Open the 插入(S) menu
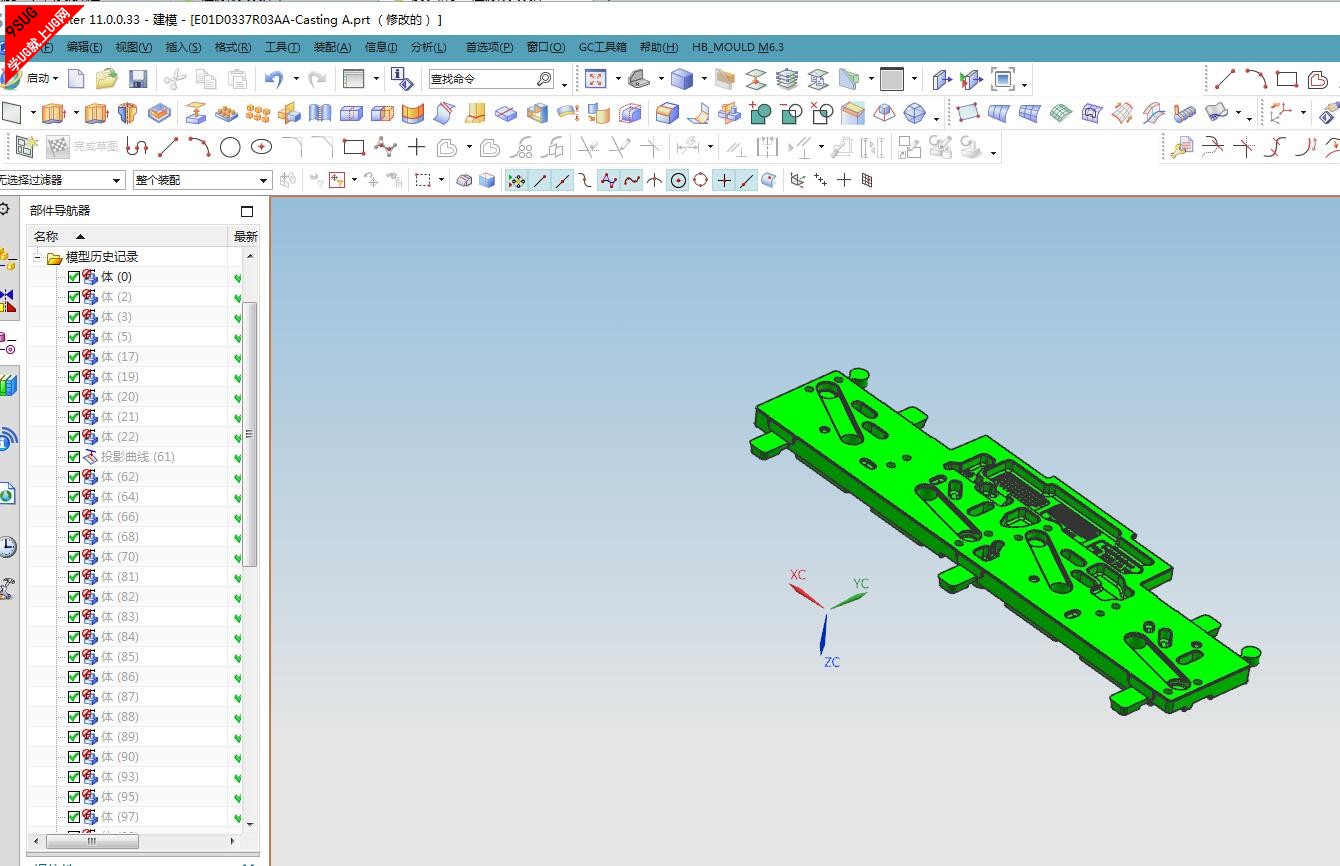Screen dimensions: 1340x866 183,47
